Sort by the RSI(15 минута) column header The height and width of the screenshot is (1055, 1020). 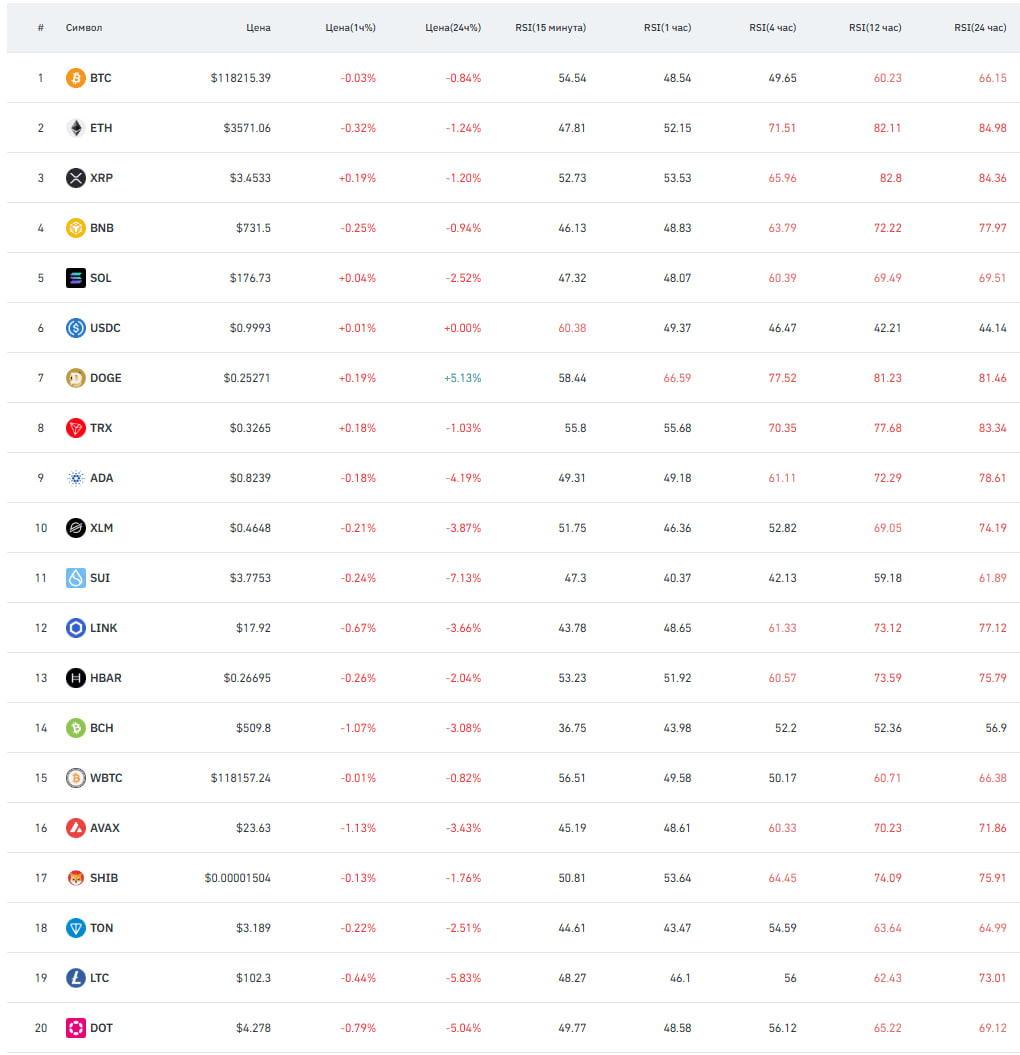550,28
